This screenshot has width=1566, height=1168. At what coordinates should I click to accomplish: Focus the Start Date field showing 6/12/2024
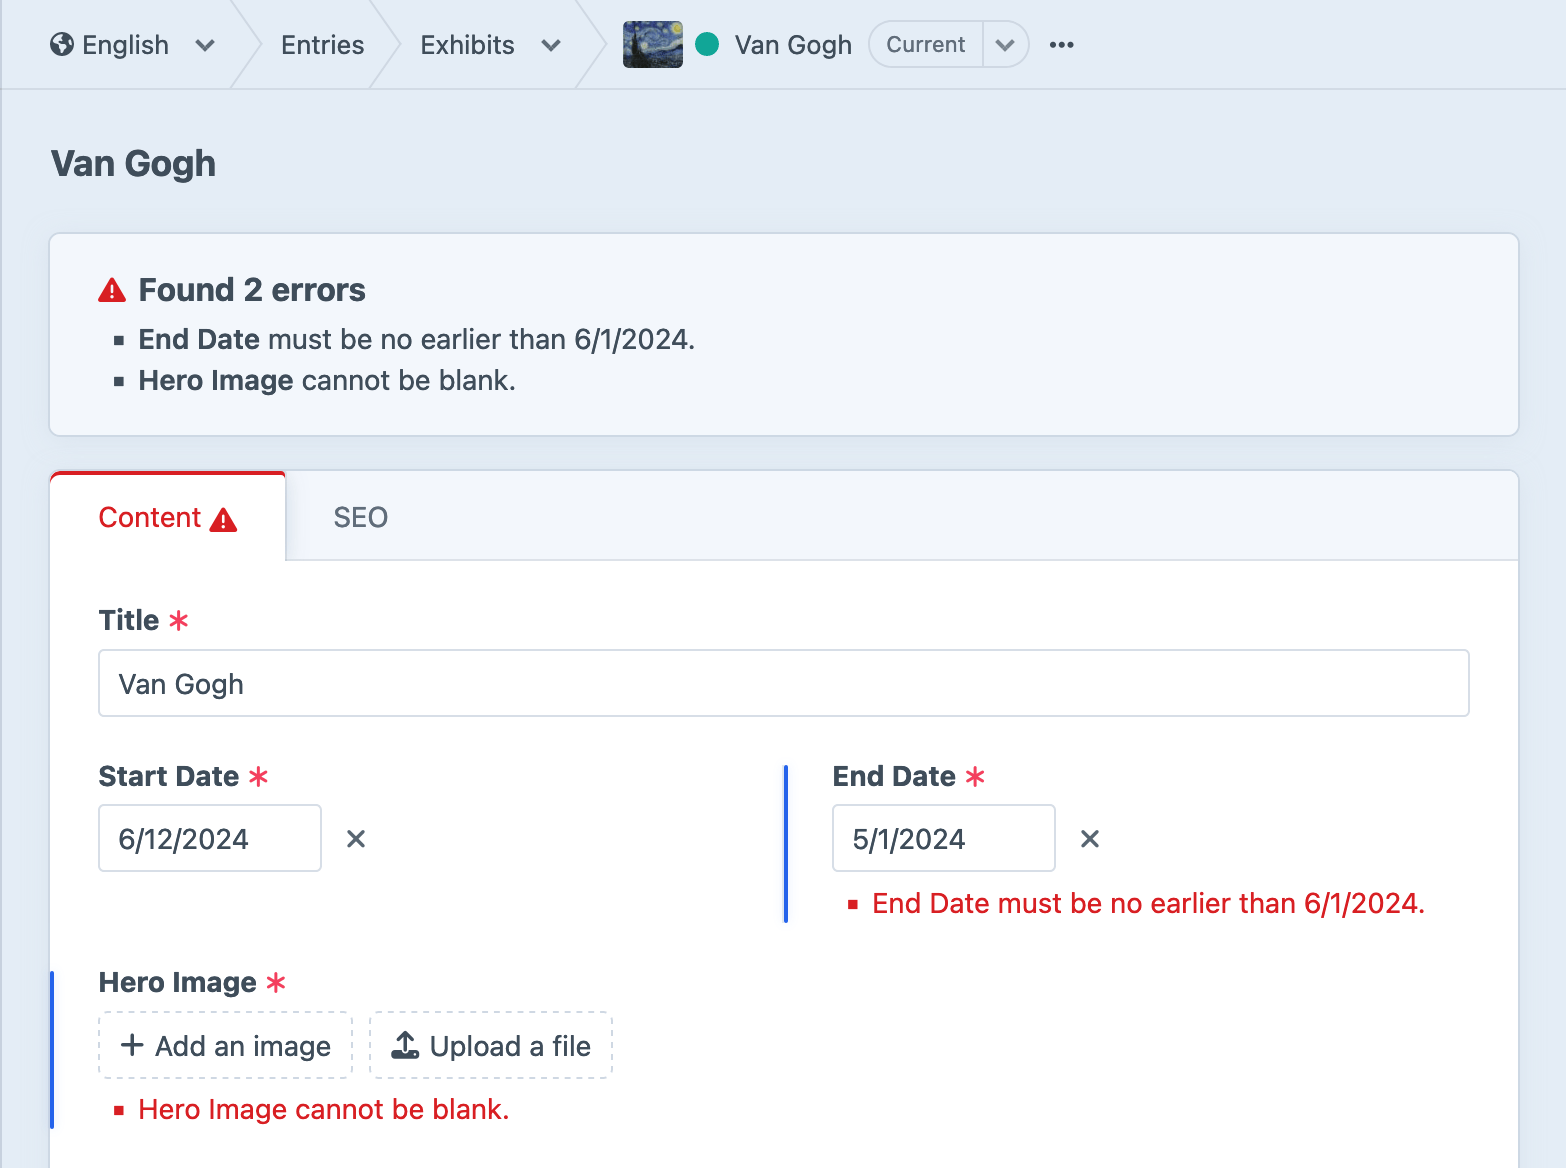[209, 839]
